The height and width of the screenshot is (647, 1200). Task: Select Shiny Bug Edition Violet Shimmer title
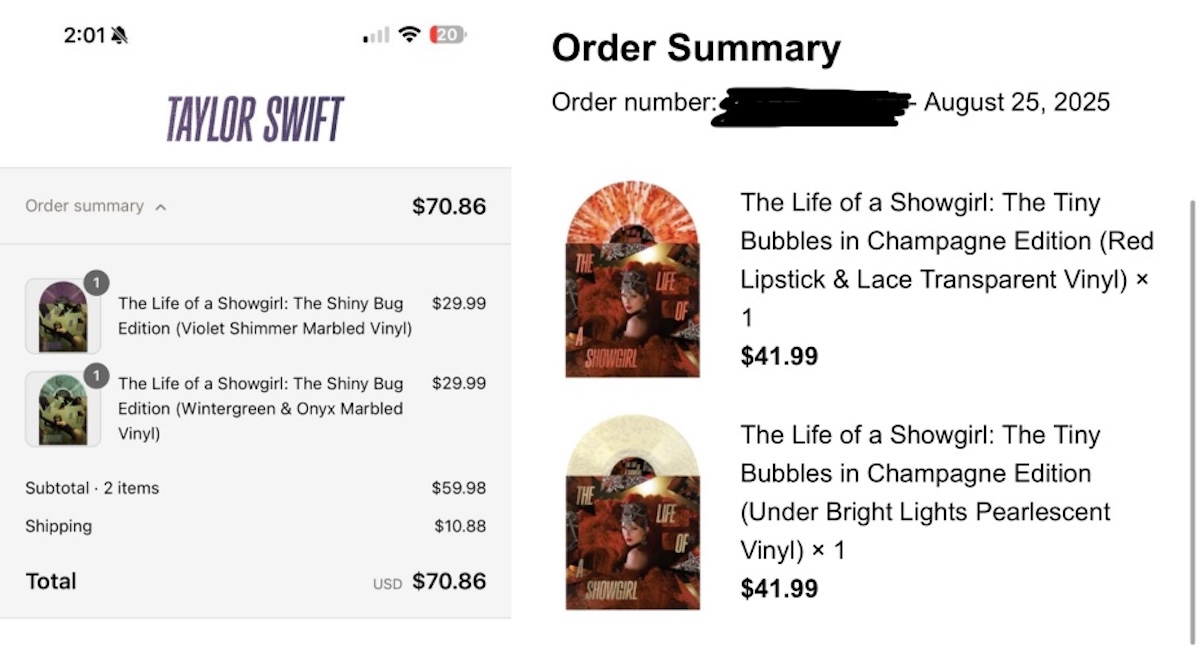point(264,315)
